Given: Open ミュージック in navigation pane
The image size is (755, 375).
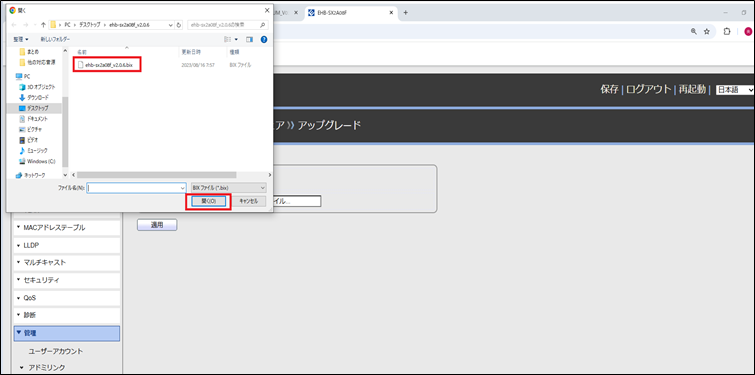Looking at the screenshot, I should (33, 150).
